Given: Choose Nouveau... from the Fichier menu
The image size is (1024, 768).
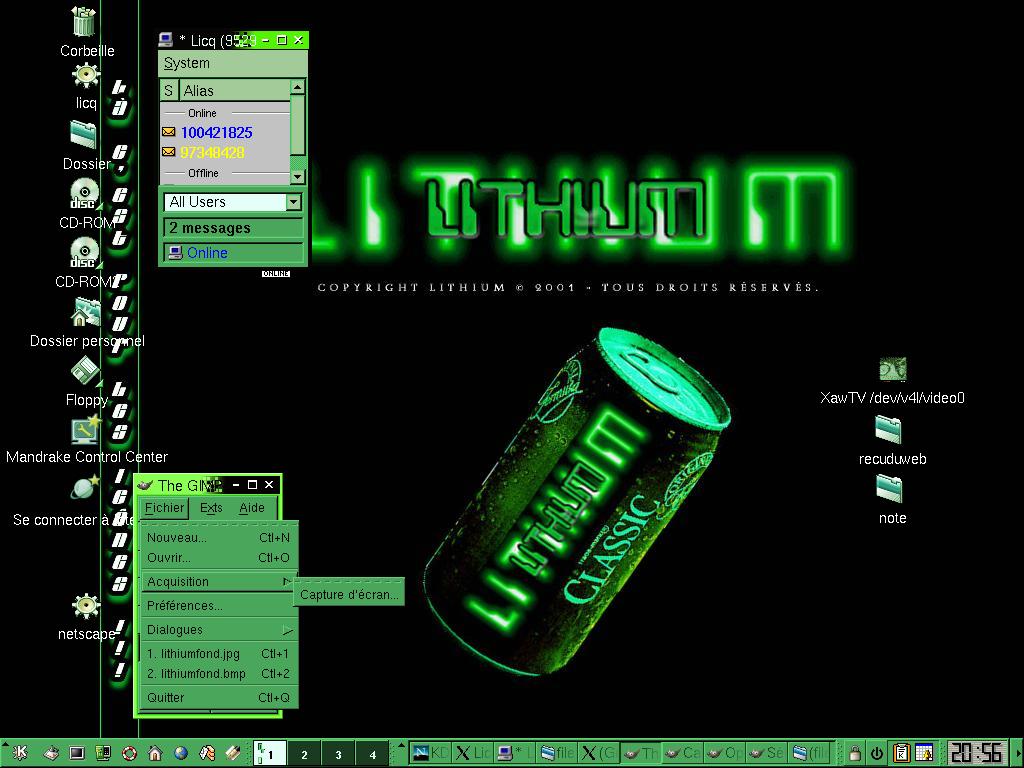Looking at the screenshot, I should [219, 537].
